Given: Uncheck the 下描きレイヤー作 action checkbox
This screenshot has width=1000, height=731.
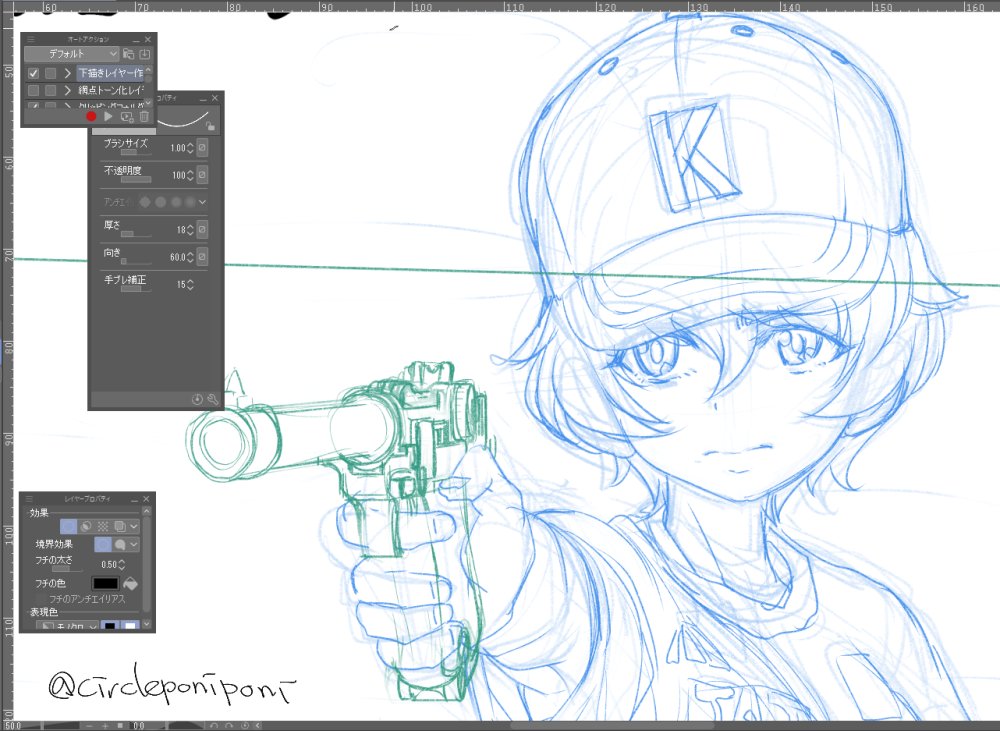Looking at the screenshot, I should coord(34,73).
